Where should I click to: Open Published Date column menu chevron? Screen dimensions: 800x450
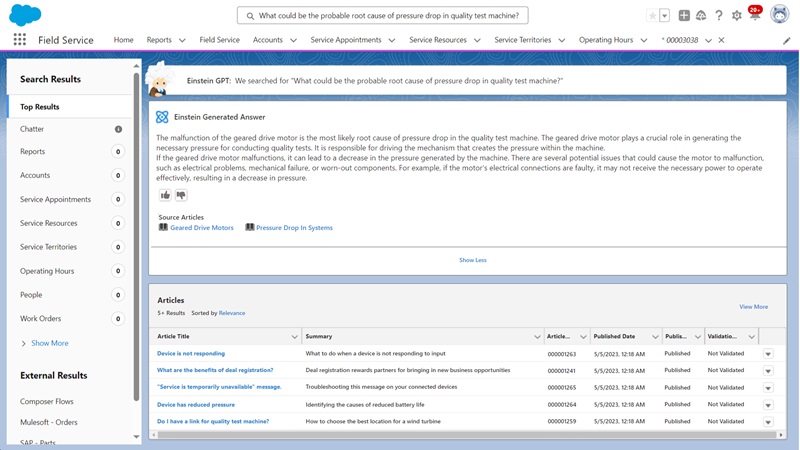(655, 337)
